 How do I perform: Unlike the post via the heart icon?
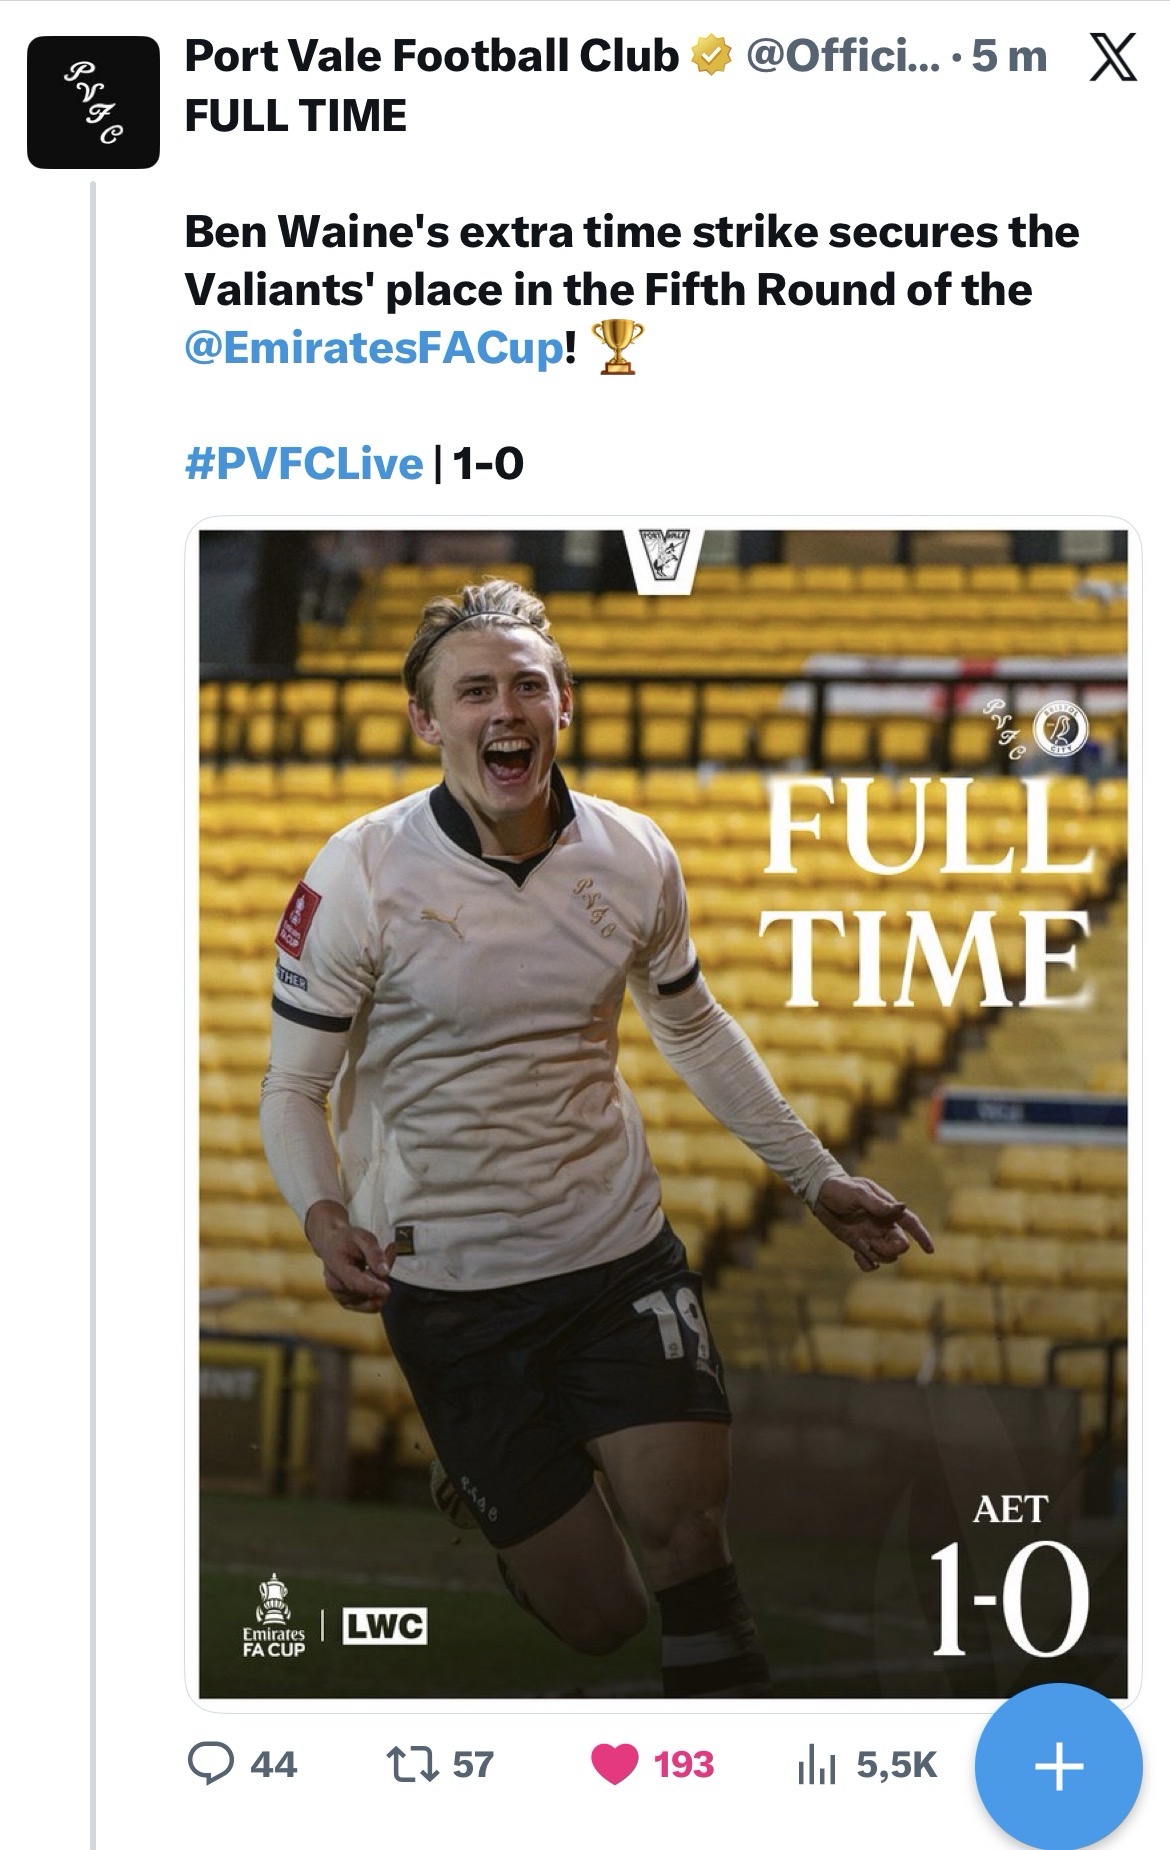coord(614,1763)
